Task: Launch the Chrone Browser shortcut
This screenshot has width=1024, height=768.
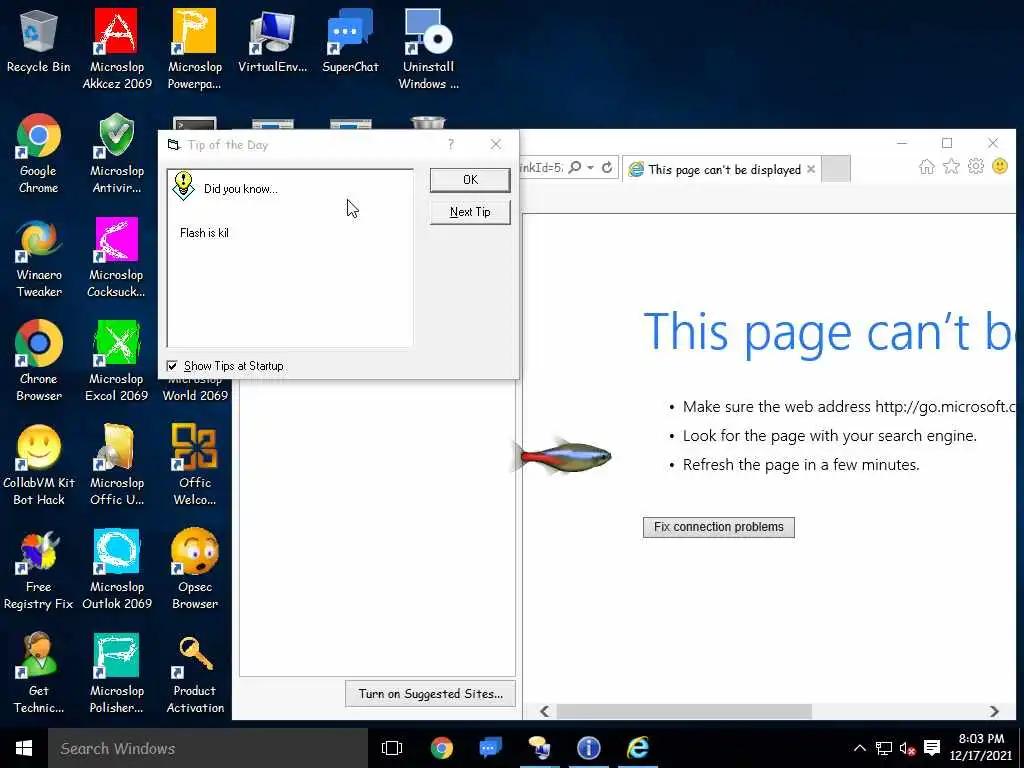Action: click(x=39, y=361)
